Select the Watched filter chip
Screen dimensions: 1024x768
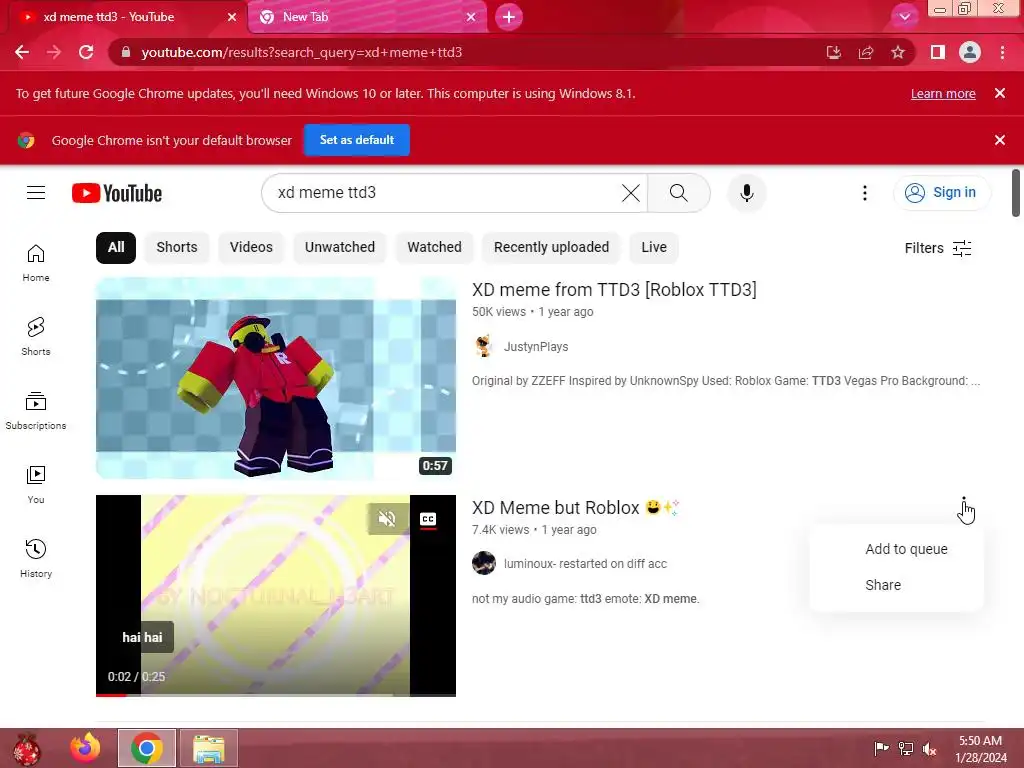click(x=434, y=248)
